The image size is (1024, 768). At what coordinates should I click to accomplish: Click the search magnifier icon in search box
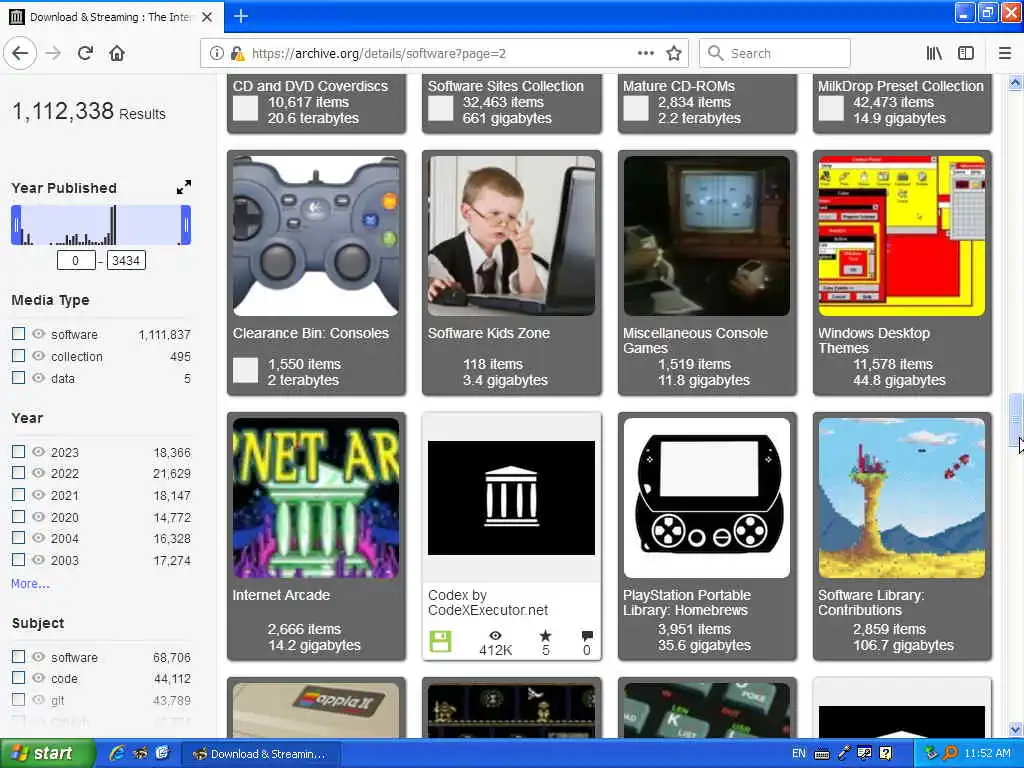click(716, 53)
